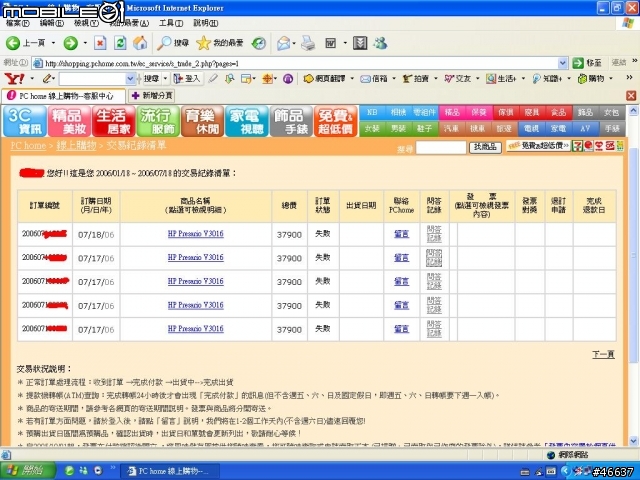Click the page vertical scrollbar thumb

[633, 255]
